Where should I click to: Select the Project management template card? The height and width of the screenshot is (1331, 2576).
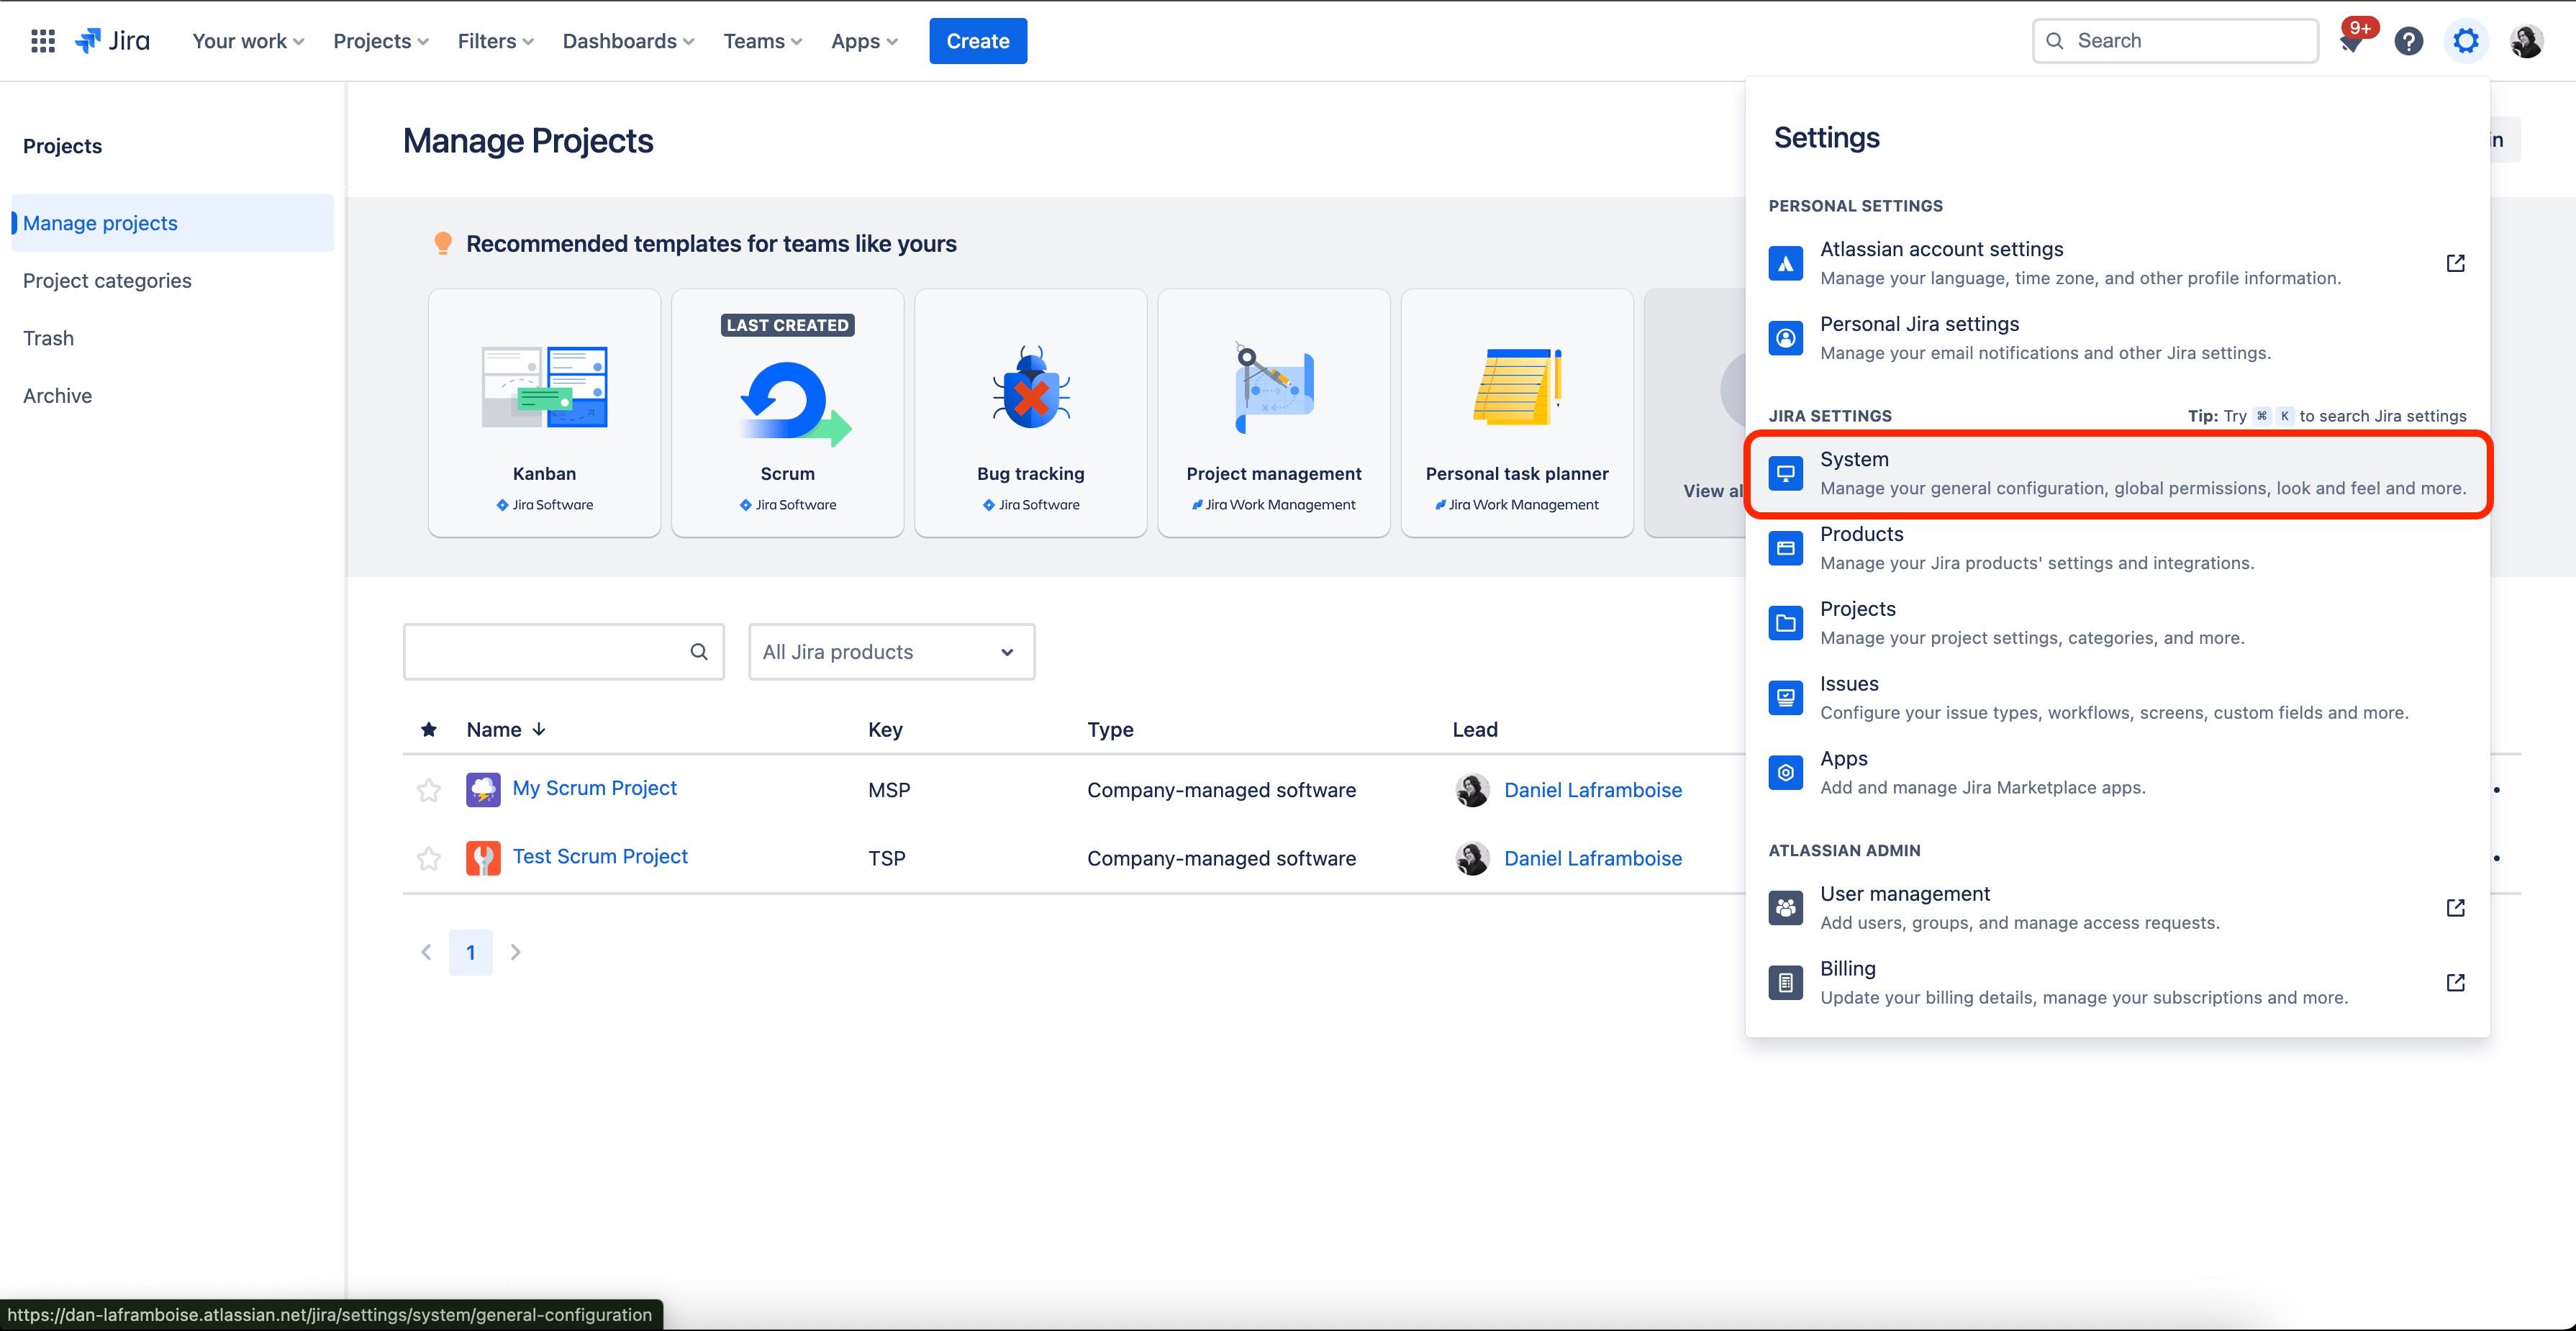[1274, 413]
